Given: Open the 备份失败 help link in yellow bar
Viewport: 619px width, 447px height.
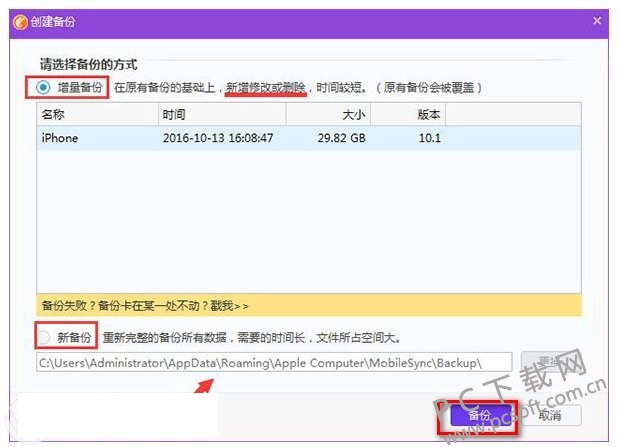Looking at the screenshot, I should [144, 305].
